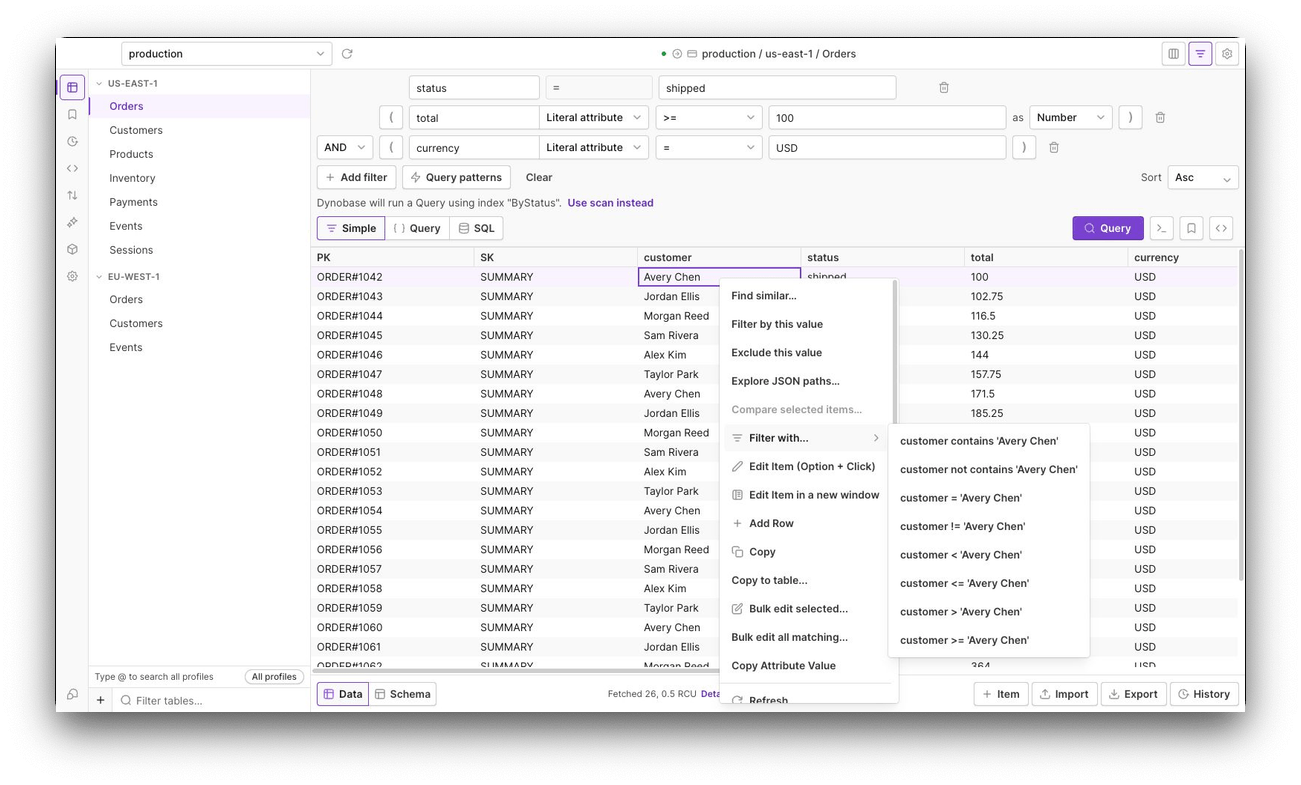
Task: Show the Data view tab
Action: coord(343,694)
